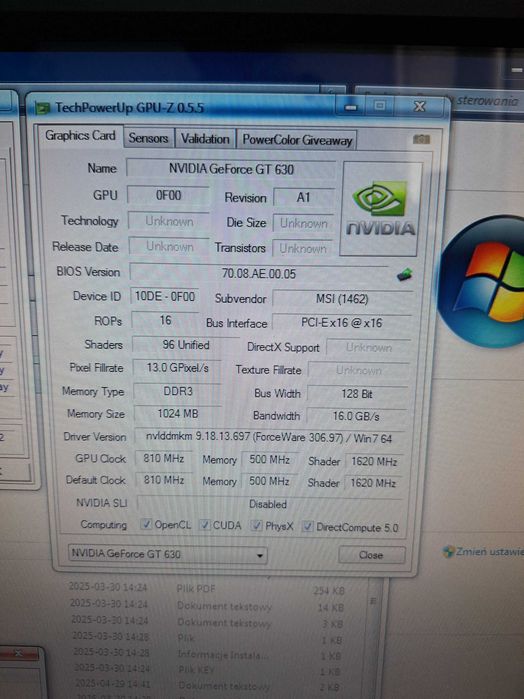Image resolution: width=524 pixels, height=699 pixels.
Task: Toggle the PhysX checkbox
Action: tap(256, 526)
